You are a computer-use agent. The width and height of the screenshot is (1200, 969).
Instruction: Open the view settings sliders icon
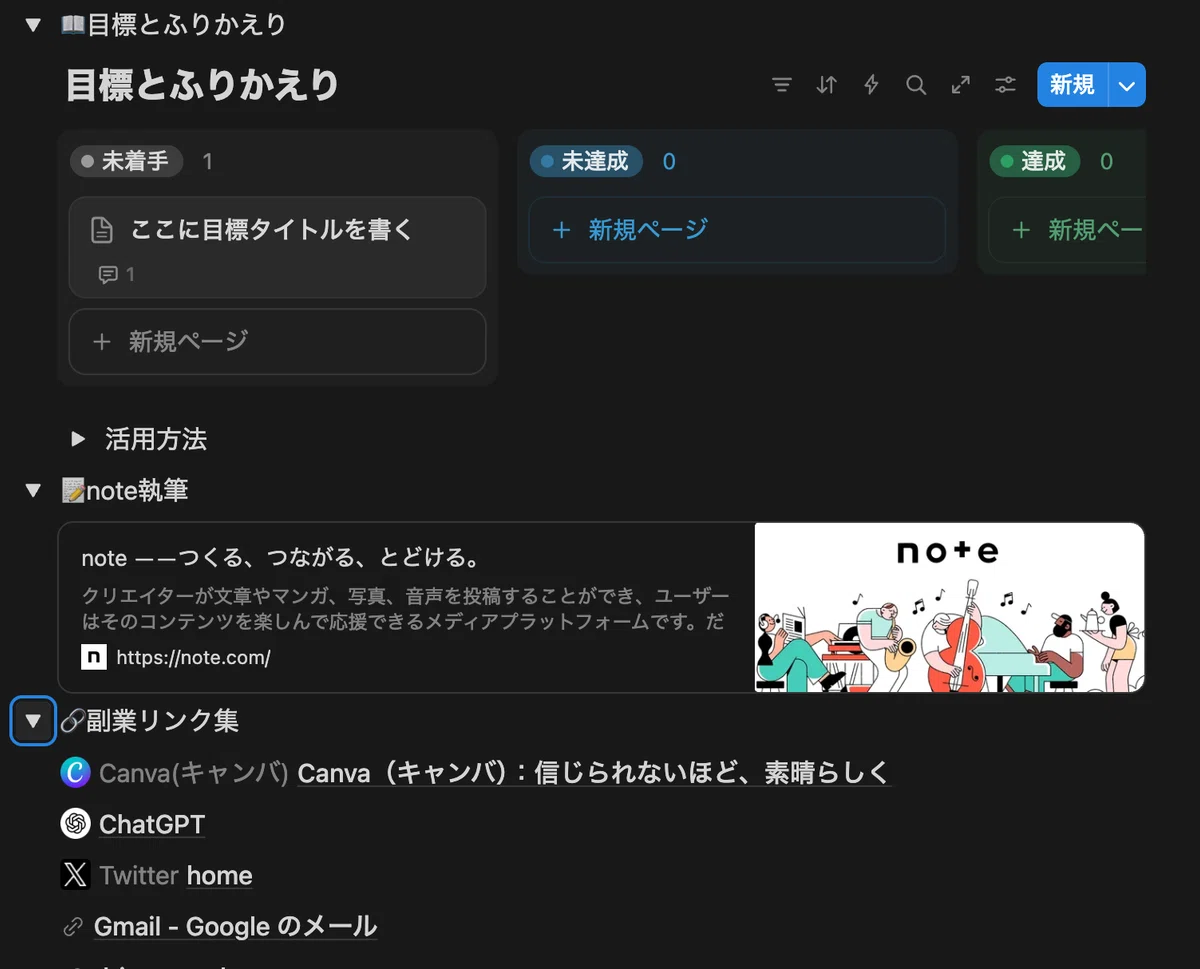[x=1005, y=86]
